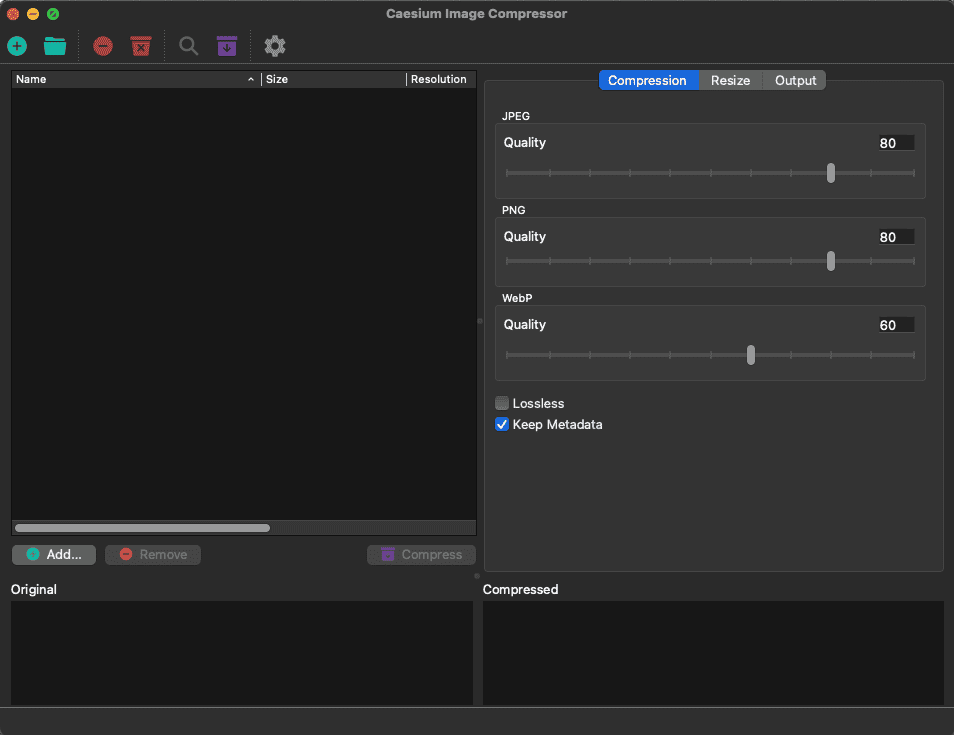Screen dimensions: 954x735
Task: Click the Size column header
Action: point(332,79)
